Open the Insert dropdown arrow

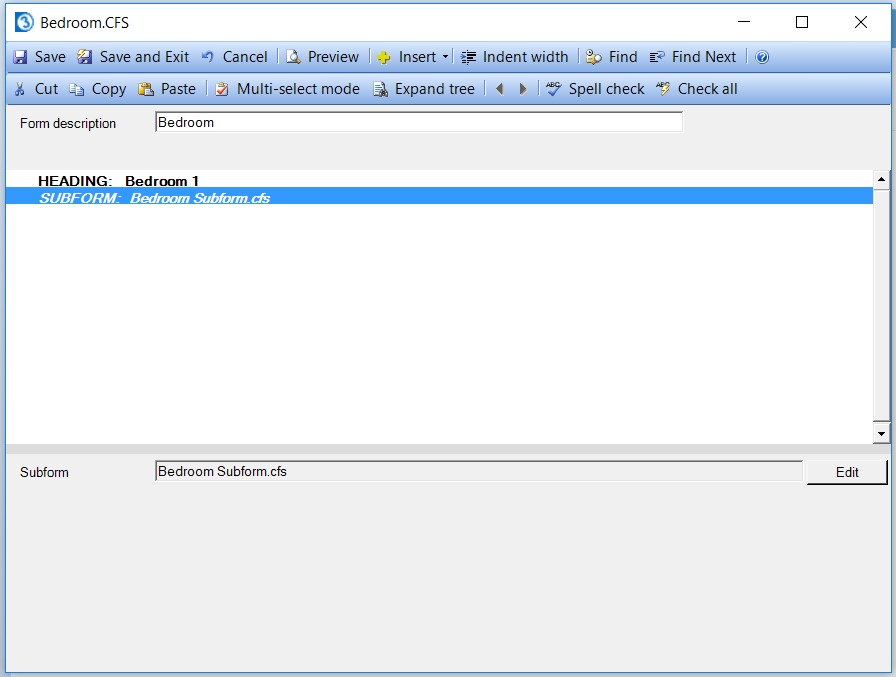click(x=445, y=57)
